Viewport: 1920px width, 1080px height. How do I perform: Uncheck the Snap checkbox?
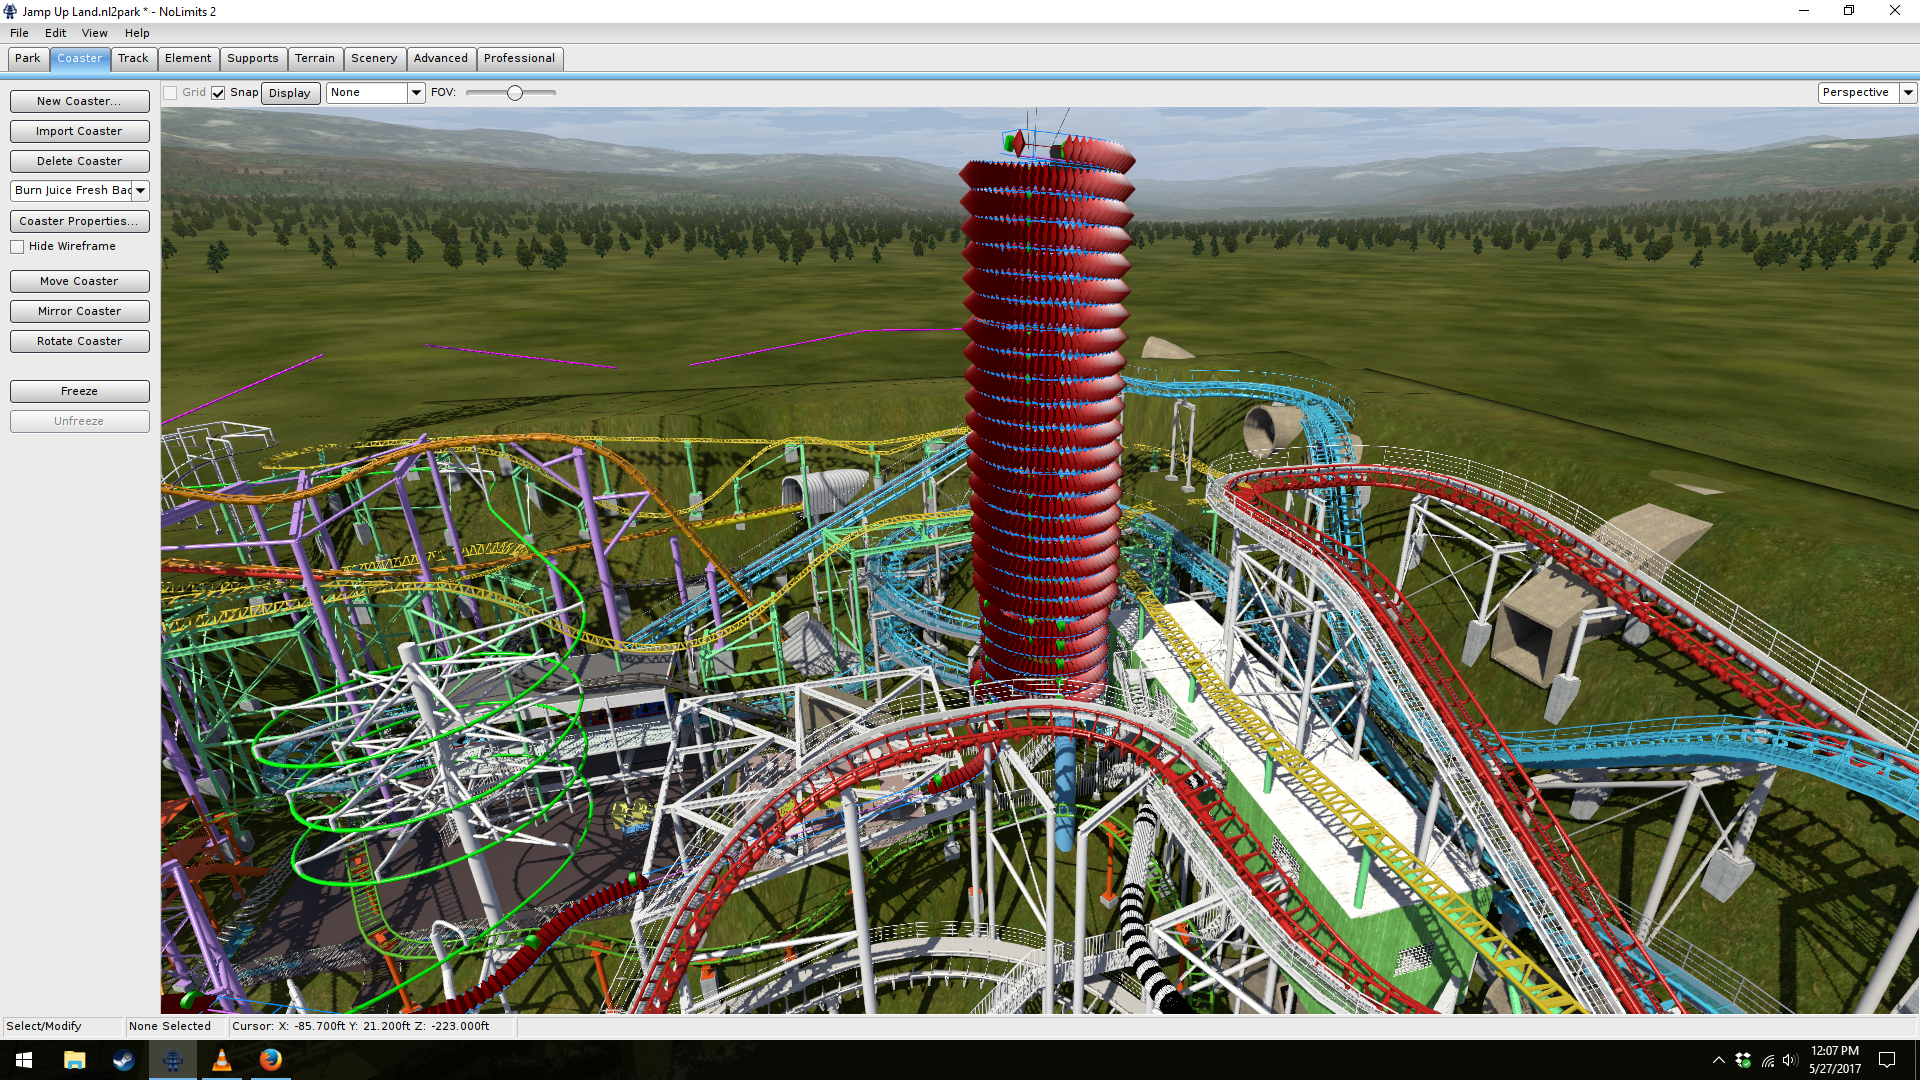218,93
